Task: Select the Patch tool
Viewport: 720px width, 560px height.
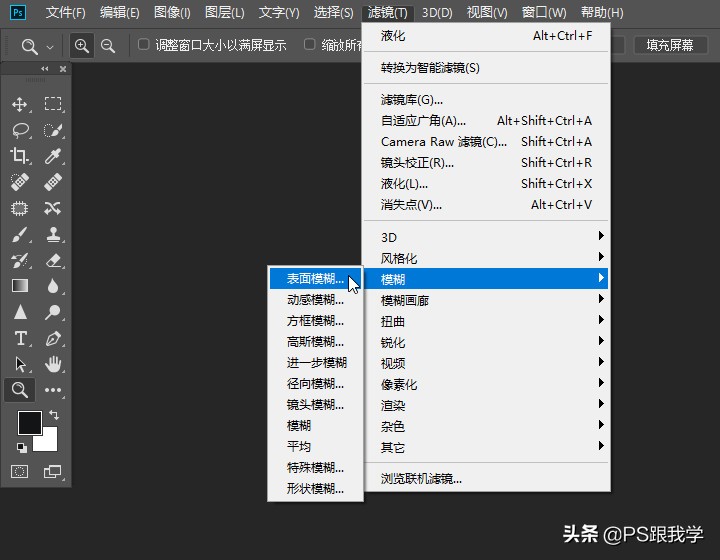Action: click(x=20, y=208)
